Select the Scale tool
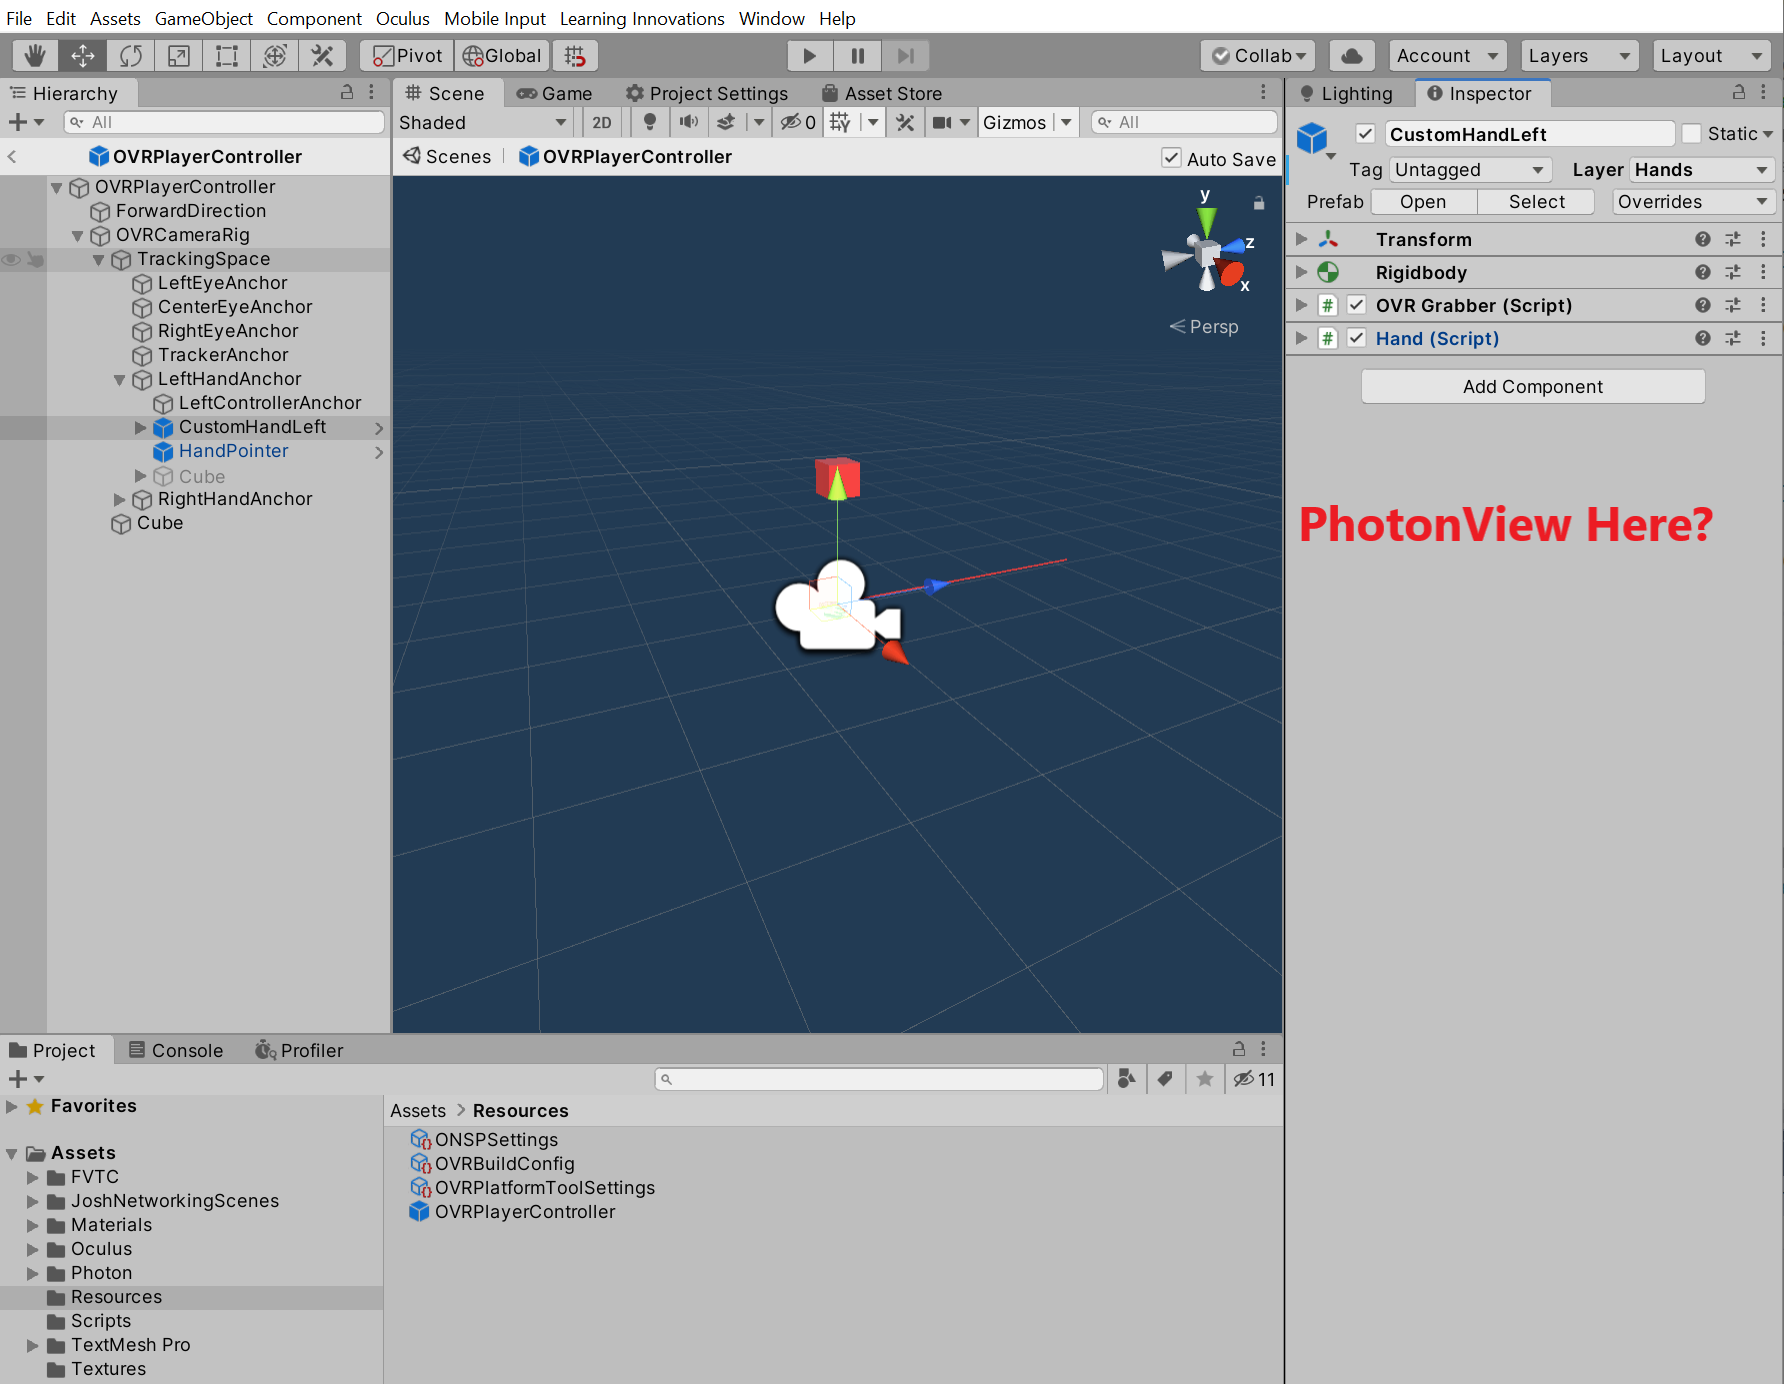 click(x=179, y=56)
